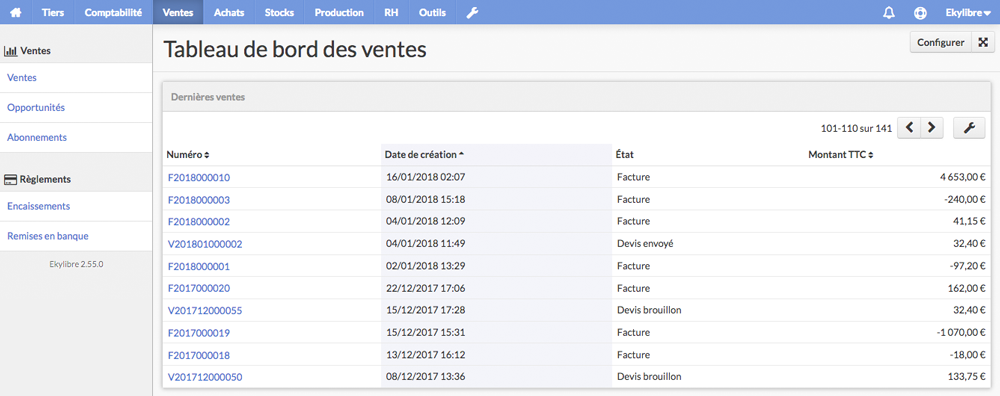Open the Tiers menu
This screenshot has width=1000, height=396.
[x=53, y=12]
